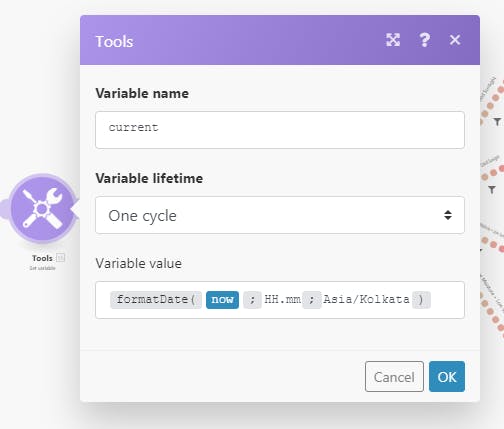The height and width of the screenshot is (429, 504).
Task: Click the first semicolon separator token
Action: (252, 300)
